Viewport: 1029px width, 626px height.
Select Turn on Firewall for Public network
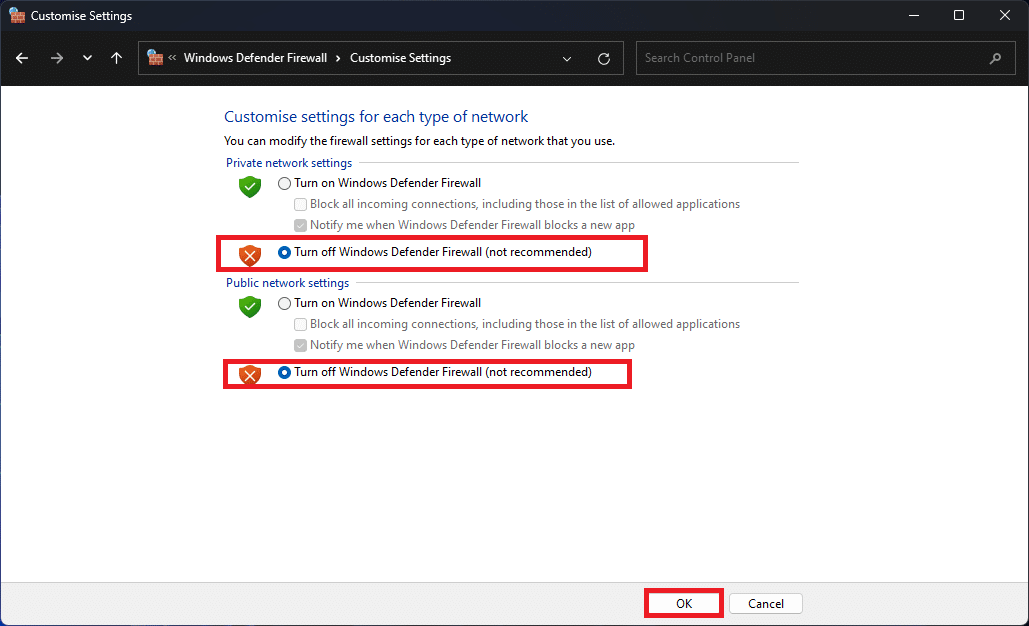285,303
